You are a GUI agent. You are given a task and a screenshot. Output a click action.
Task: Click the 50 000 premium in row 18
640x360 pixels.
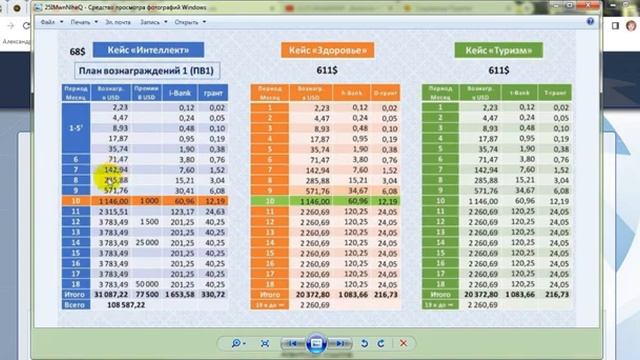pos(147,284)
